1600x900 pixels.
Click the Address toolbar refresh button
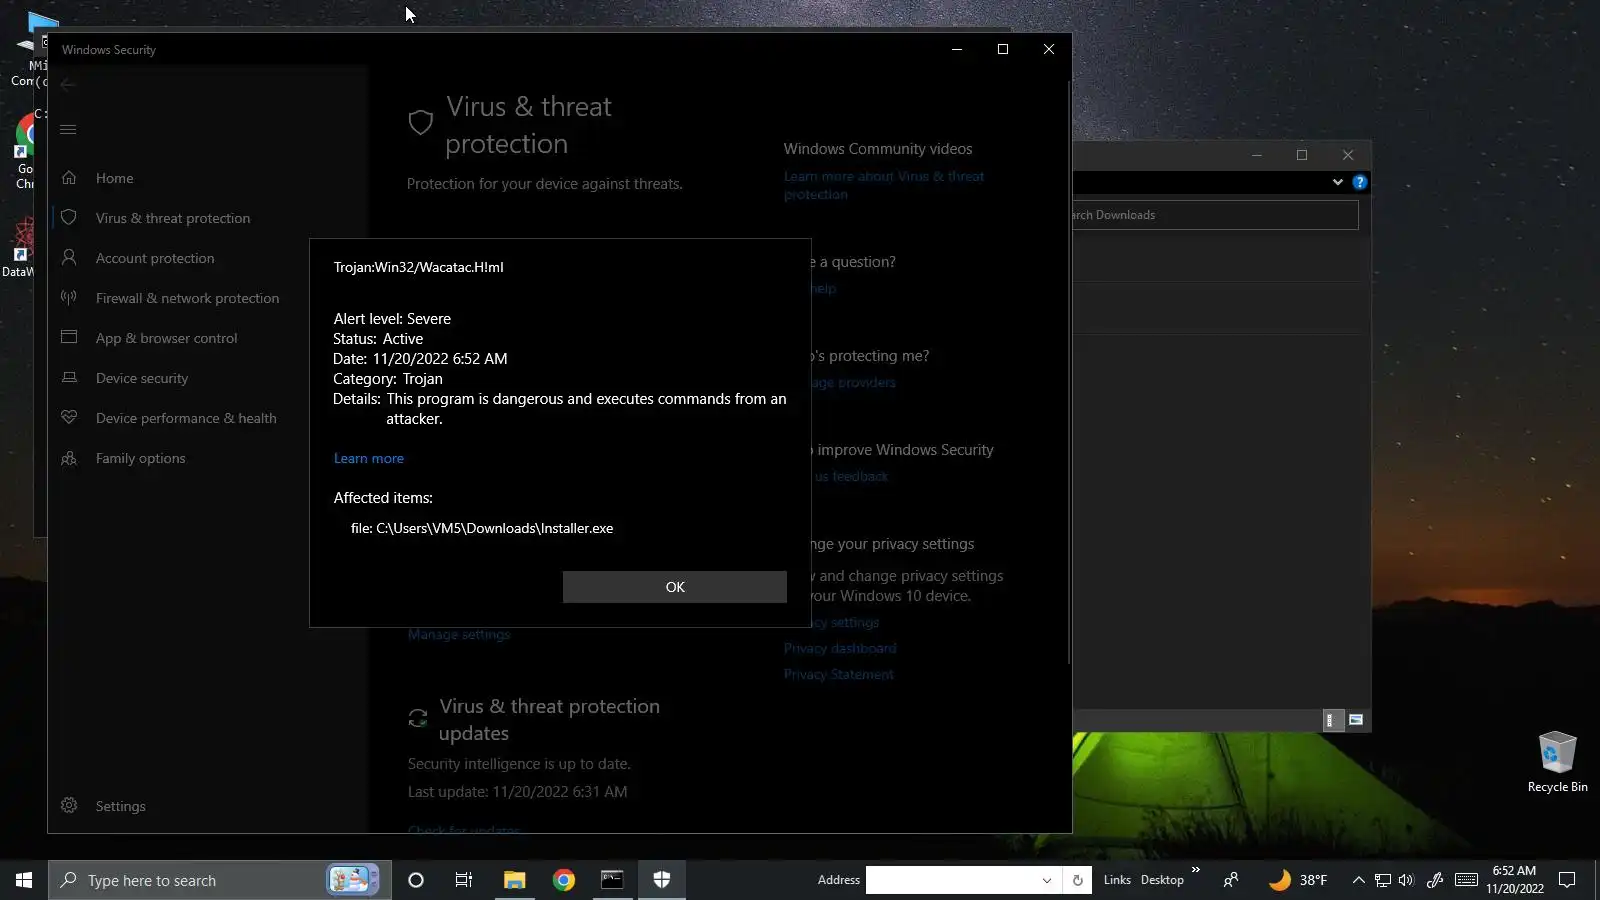pos(1077,880)
